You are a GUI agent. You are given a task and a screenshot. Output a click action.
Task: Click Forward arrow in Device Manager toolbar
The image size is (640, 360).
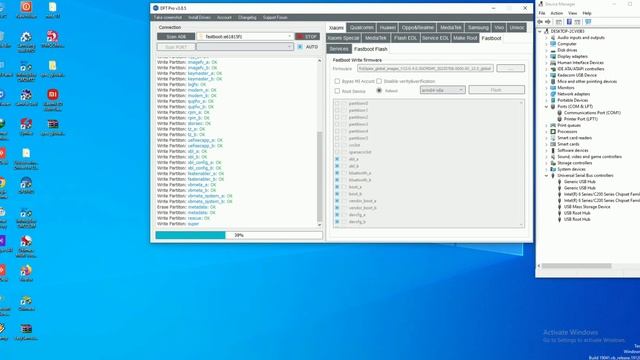548,22
